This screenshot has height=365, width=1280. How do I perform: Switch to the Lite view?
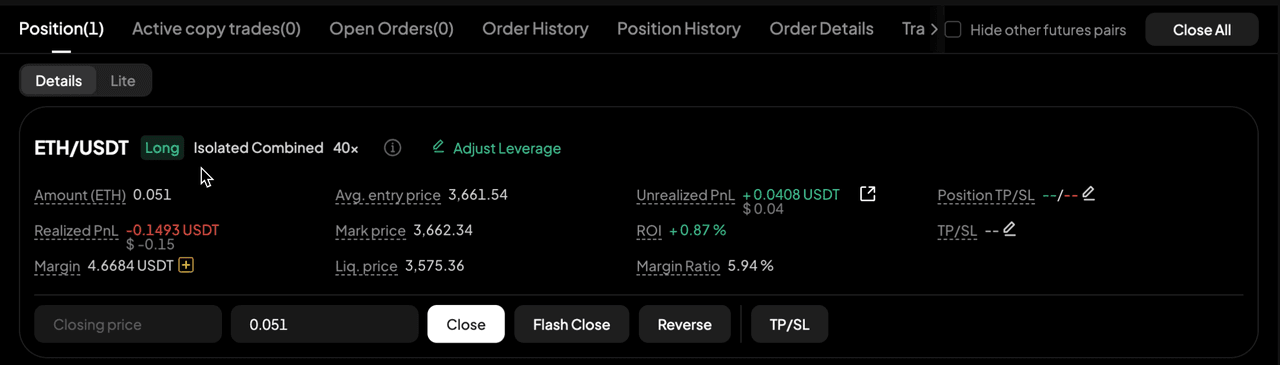(123, 81)
